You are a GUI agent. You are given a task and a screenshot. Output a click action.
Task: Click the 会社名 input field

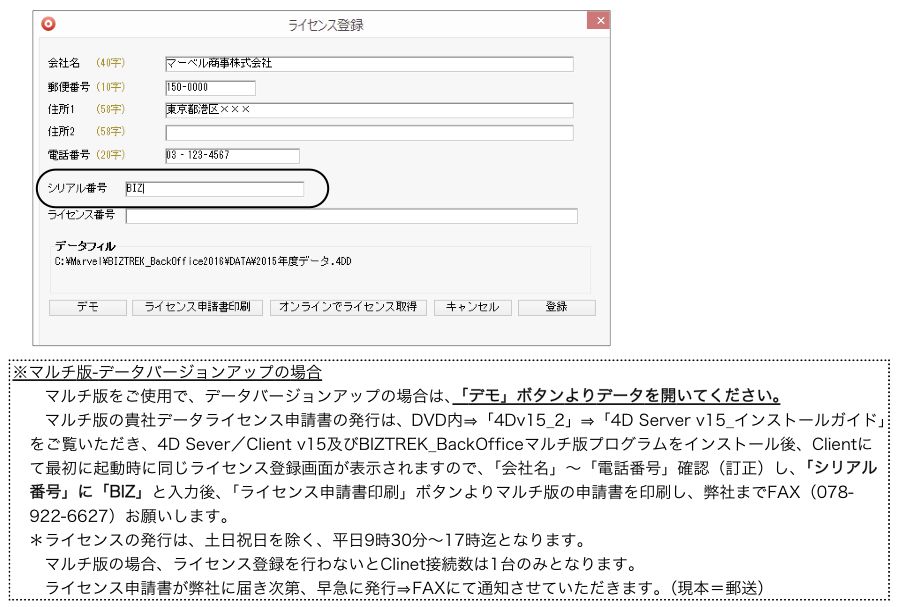click(369, 64)
